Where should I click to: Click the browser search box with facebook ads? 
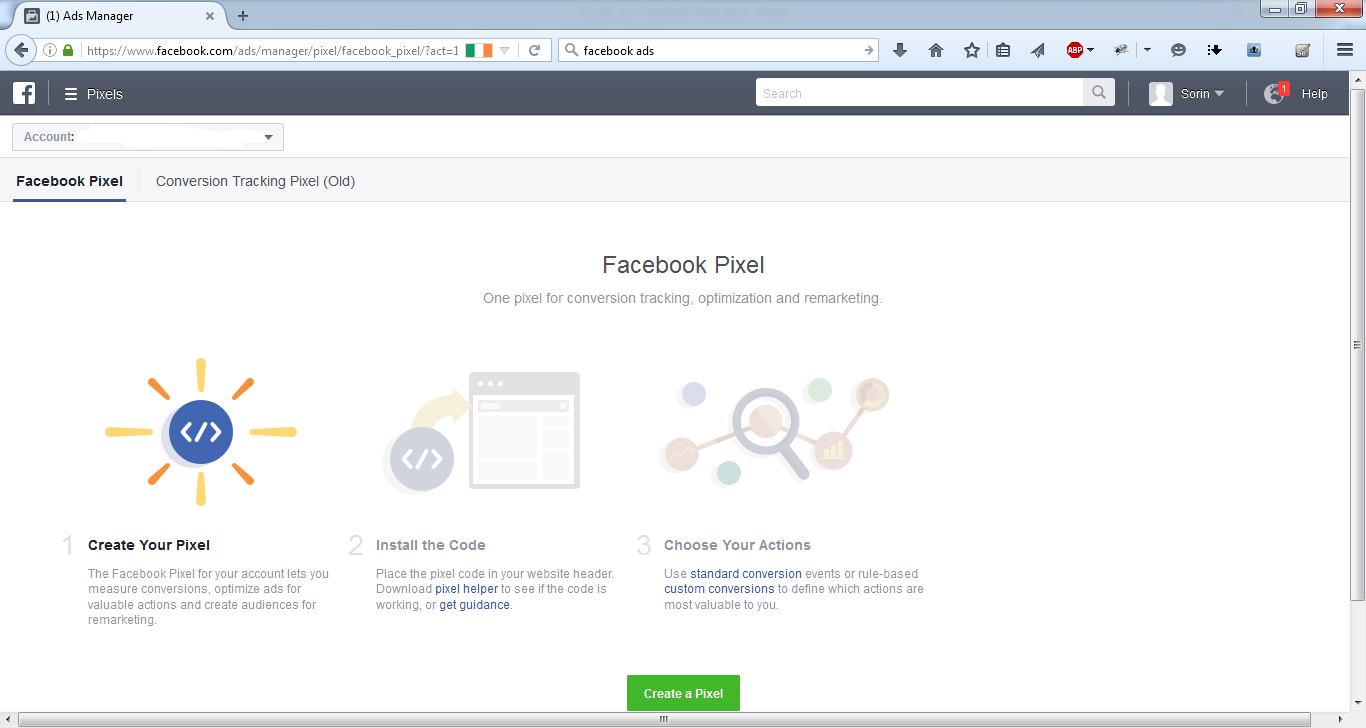[x=720, y=50]
